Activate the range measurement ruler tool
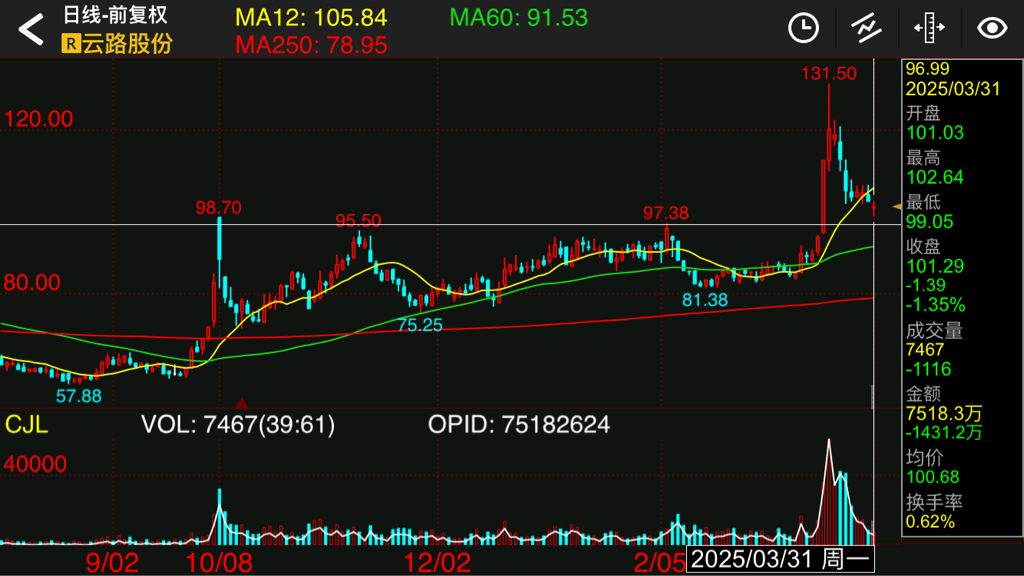 pyautogui.click(x=929, y=28)
